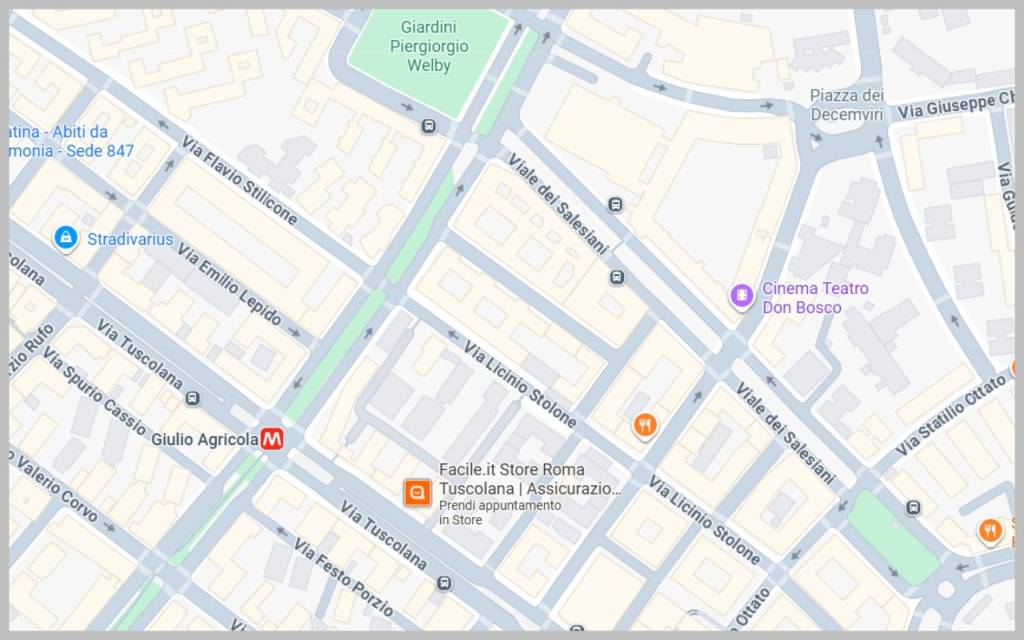Click the Via Emilio Lepido street label
This screenshot has width=1024, height=640.
pos(229,283)
